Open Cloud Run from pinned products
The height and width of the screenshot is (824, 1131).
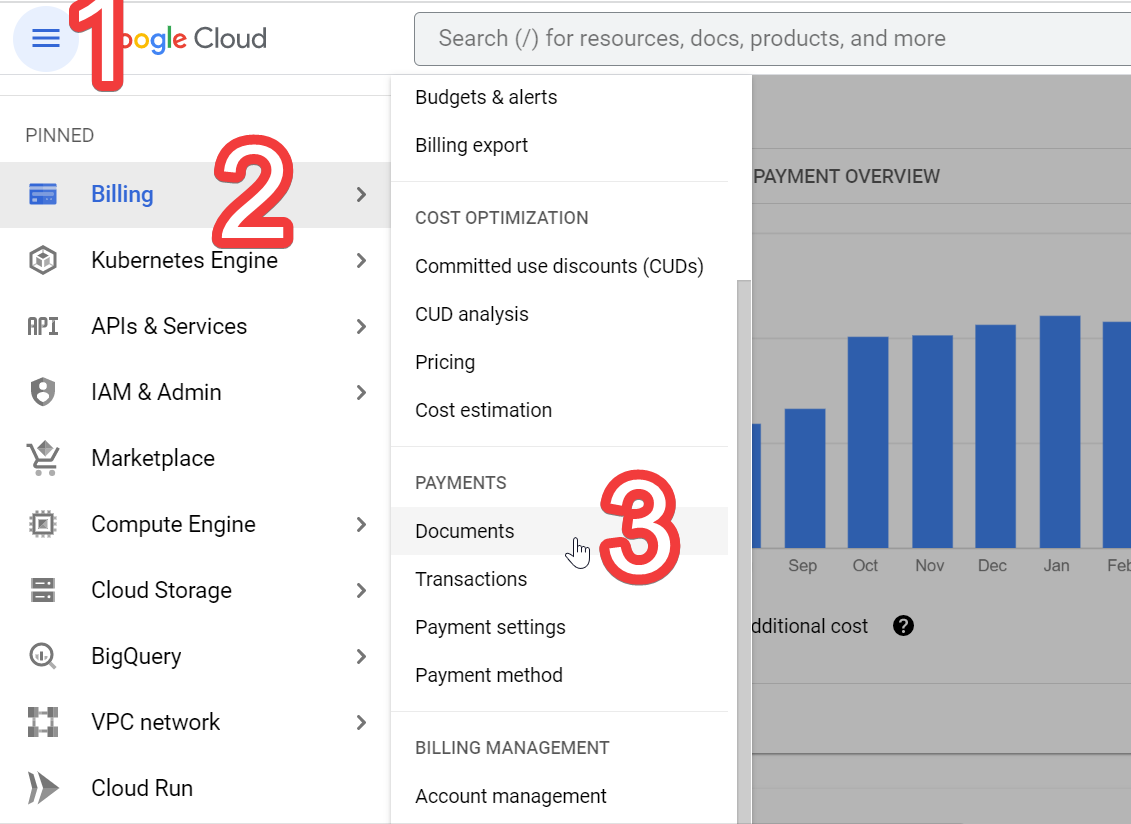coord(142,788)
